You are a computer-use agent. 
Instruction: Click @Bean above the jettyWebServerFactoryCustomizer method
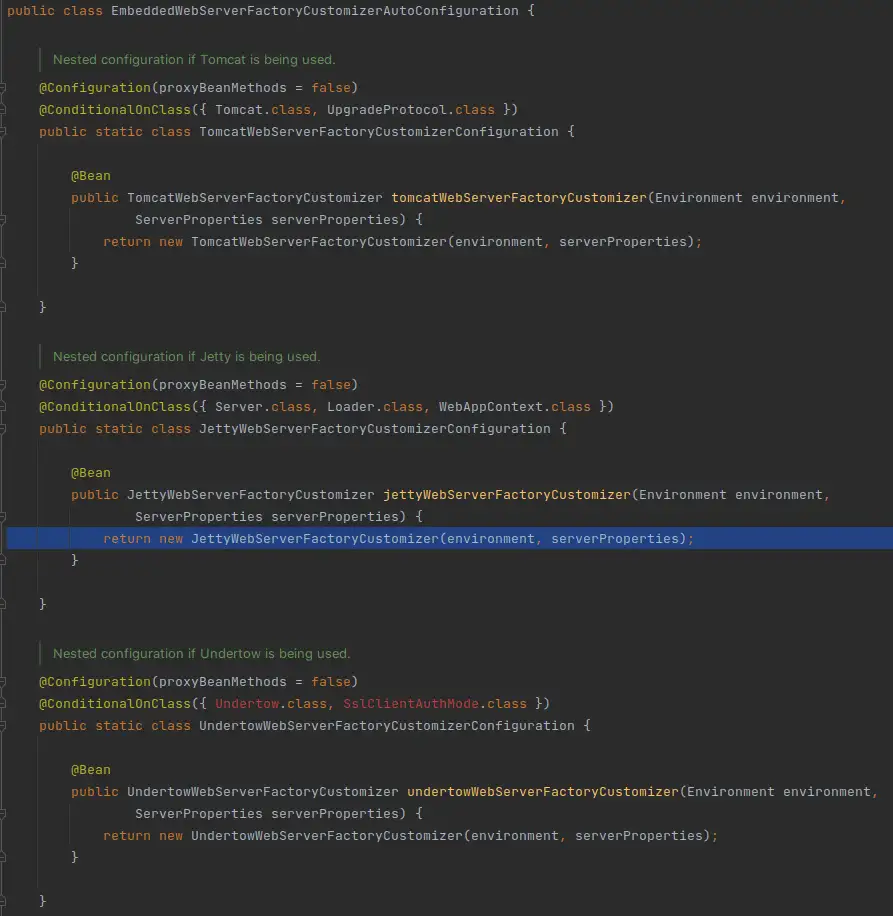pos(91,473)
